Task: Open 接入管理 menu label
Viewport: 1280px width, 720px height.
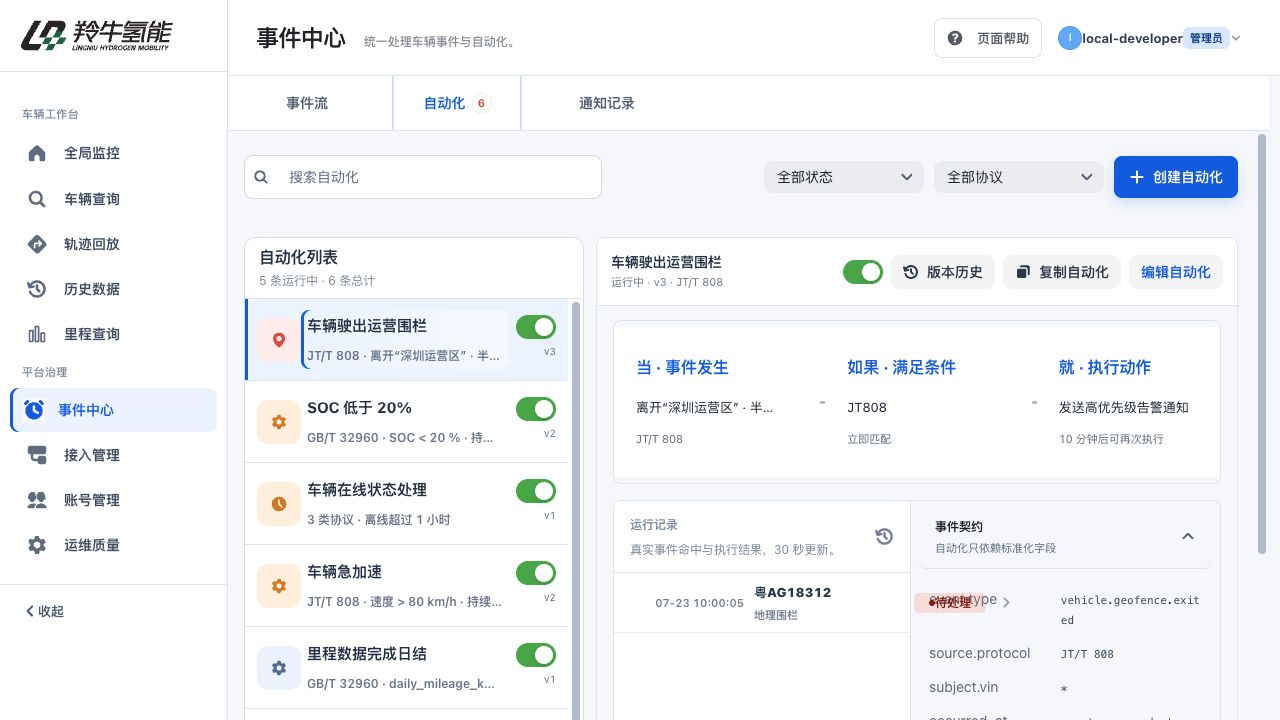Action: click(92, 455)
